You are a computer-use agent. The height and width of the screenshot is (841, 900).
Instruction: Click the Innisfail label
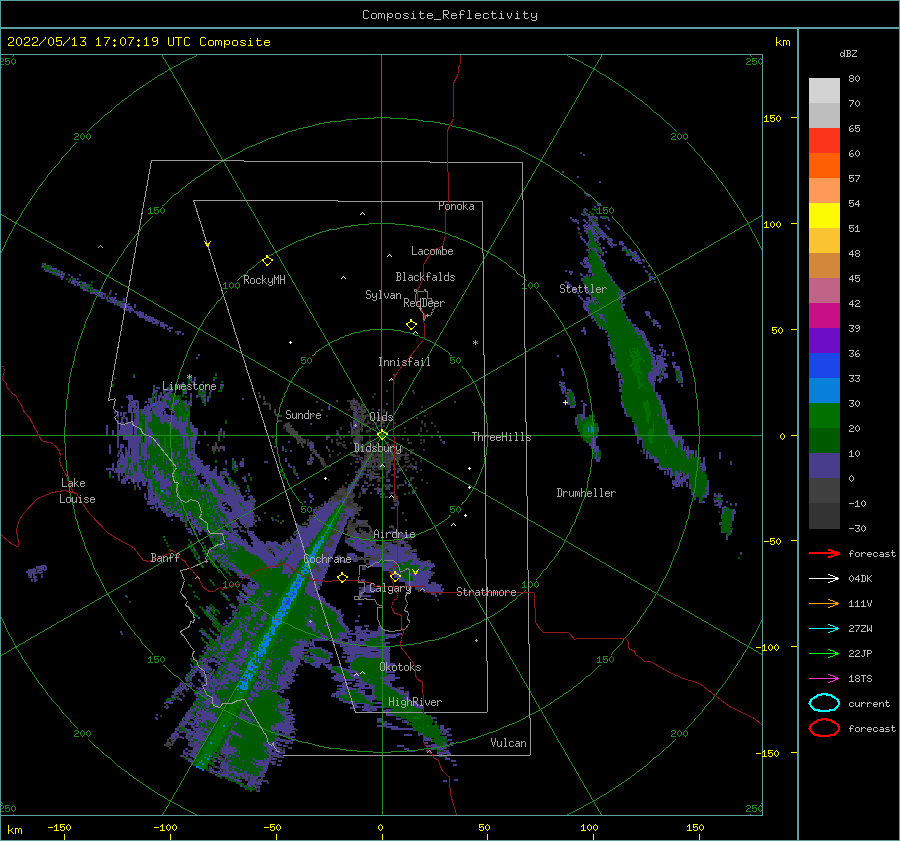click(x=404, y=362)
